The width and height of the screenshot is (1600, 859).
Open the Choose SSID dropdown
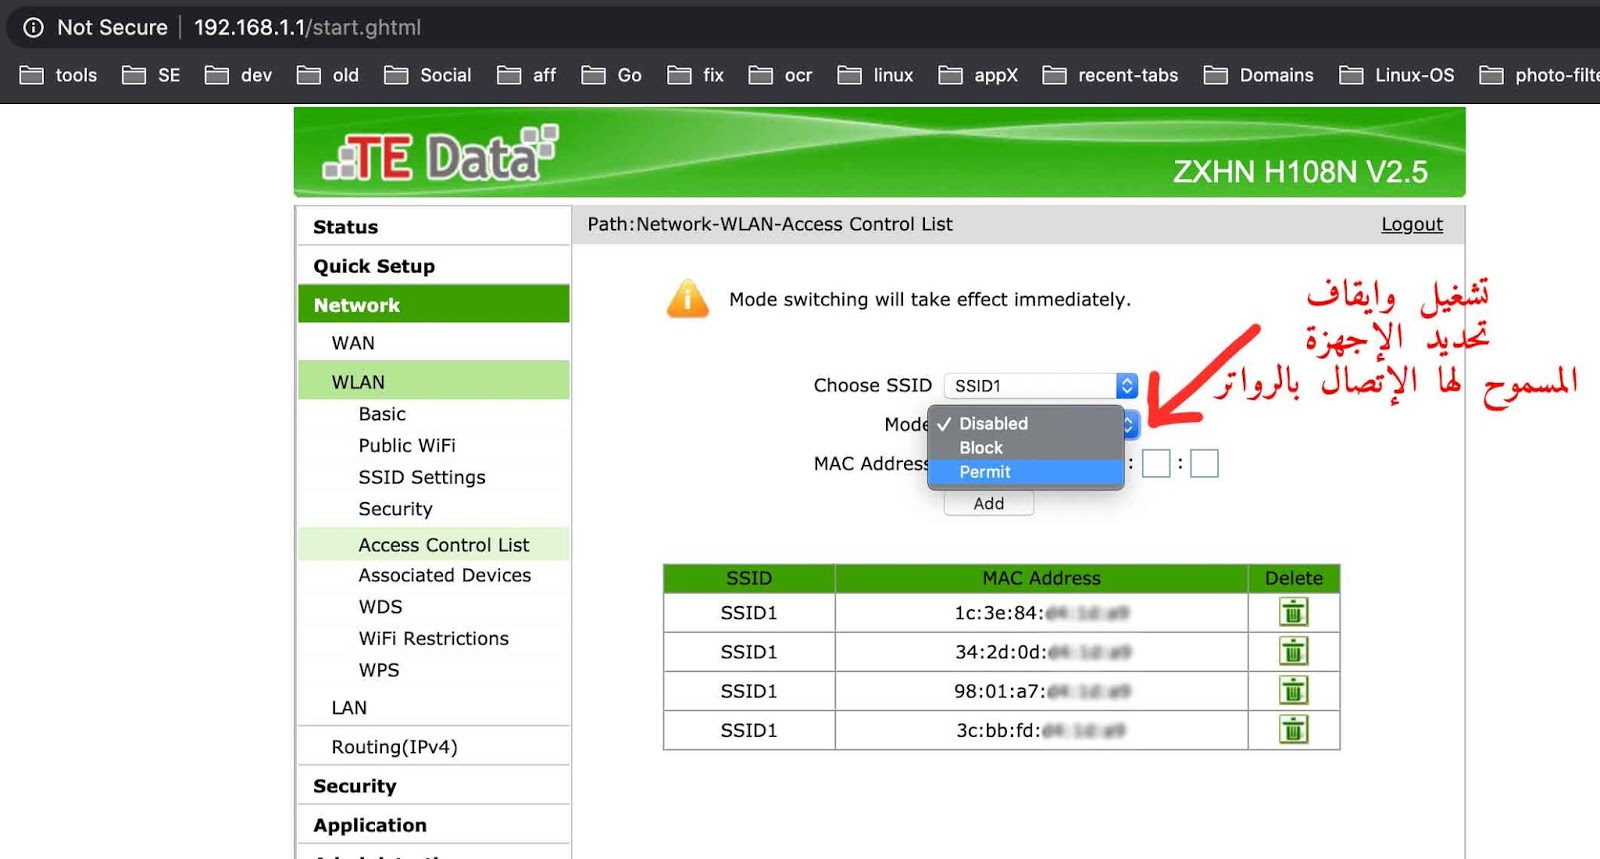pos(1040,386)
